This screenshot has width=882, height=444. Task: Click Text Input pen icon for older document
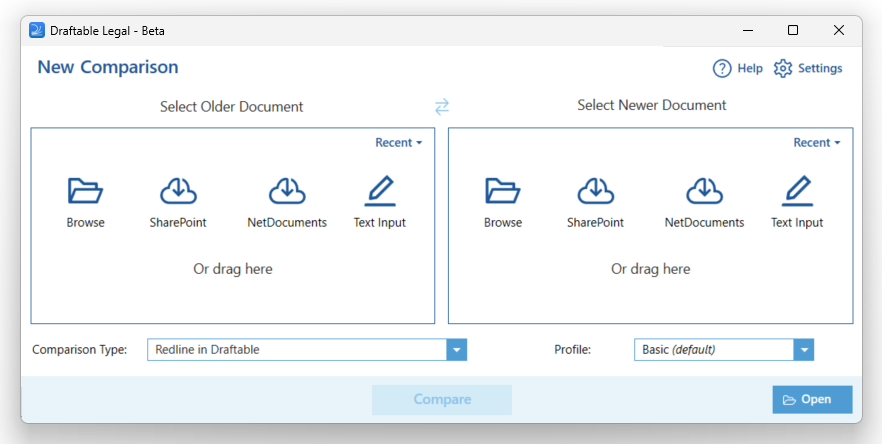tap(380, 191)
